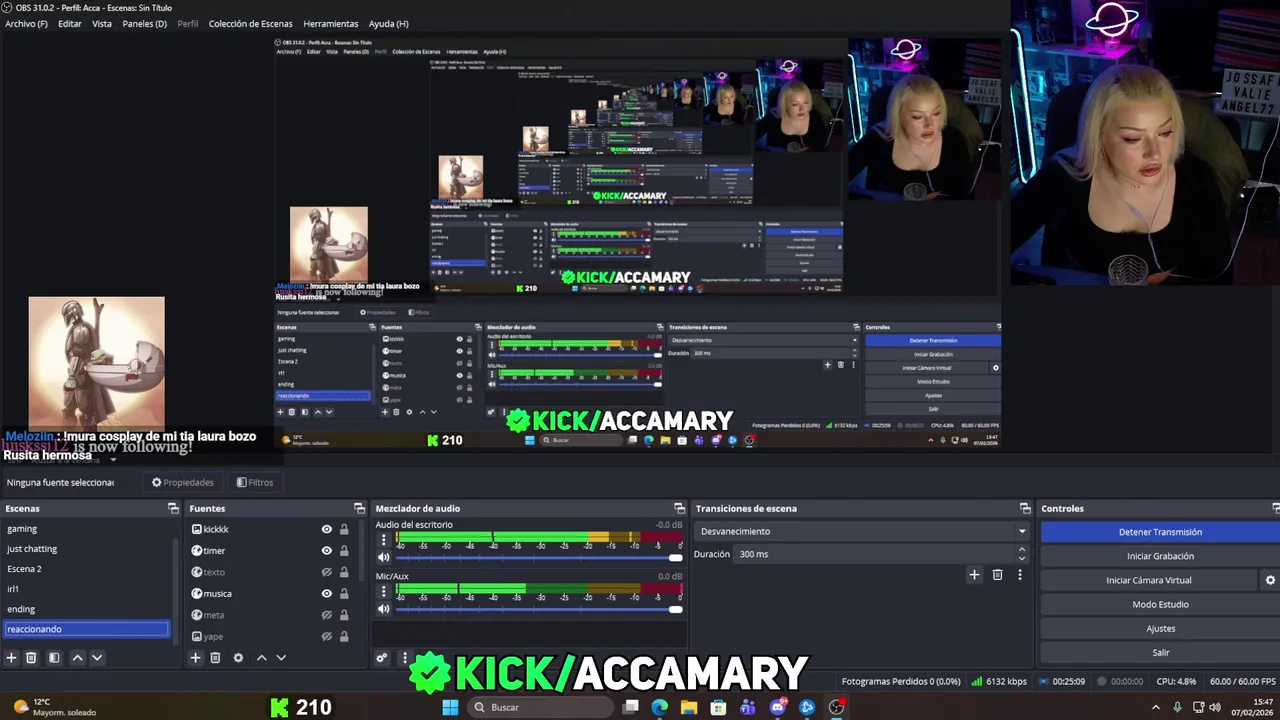The height and width of the screenshot is (720, 1280).
Task: Open advanced audio properties gears icon
Action: click(382, 657)
